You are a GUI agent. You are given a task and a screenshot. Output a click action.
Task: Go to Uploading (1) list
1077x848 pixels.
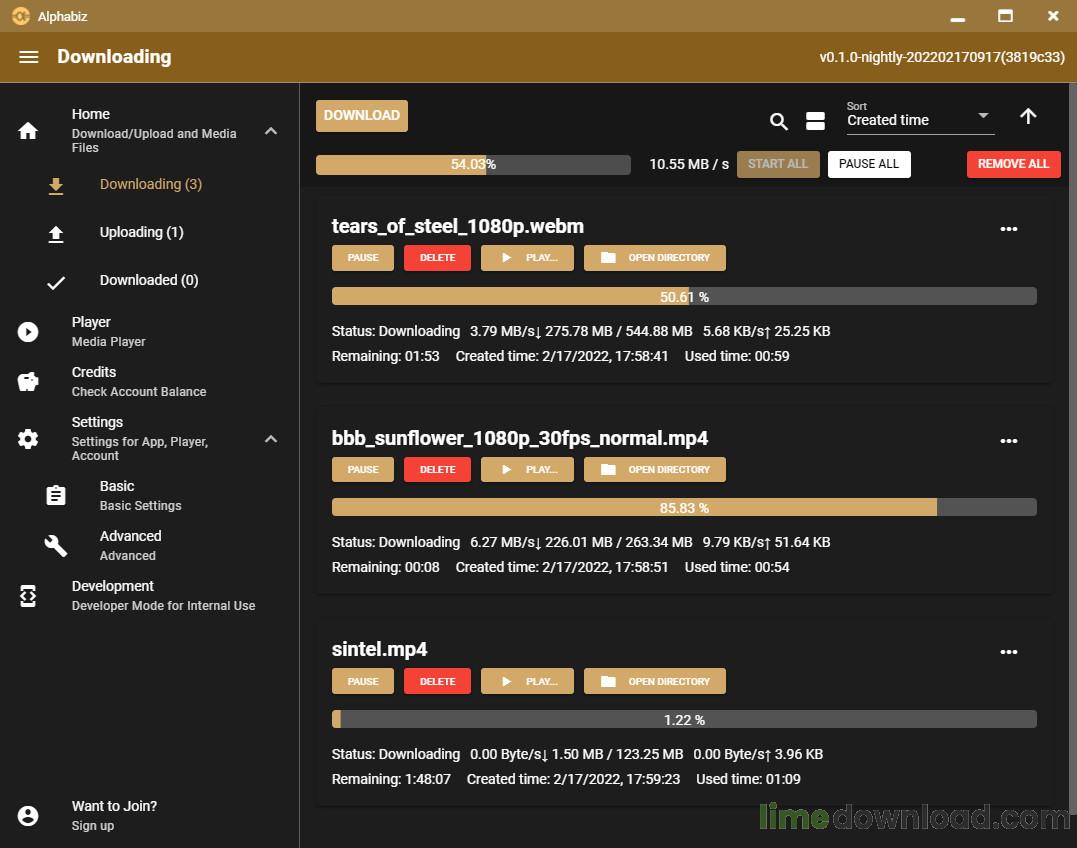click(x=141, y=232)
